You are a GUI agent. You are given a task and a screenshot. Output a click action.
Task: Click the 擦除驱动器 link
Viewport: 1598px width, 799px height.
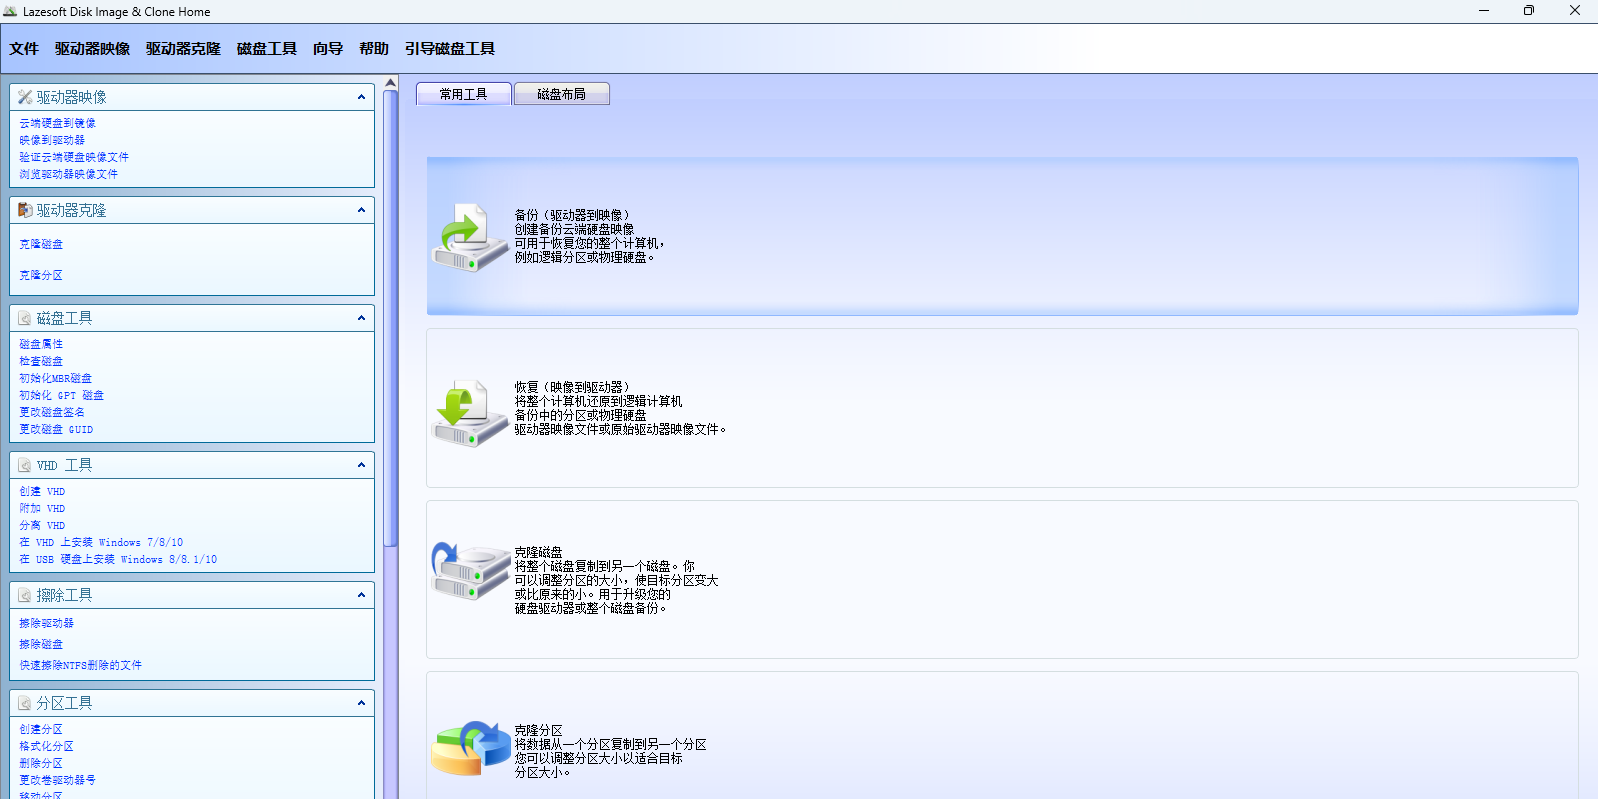(47, 623)
